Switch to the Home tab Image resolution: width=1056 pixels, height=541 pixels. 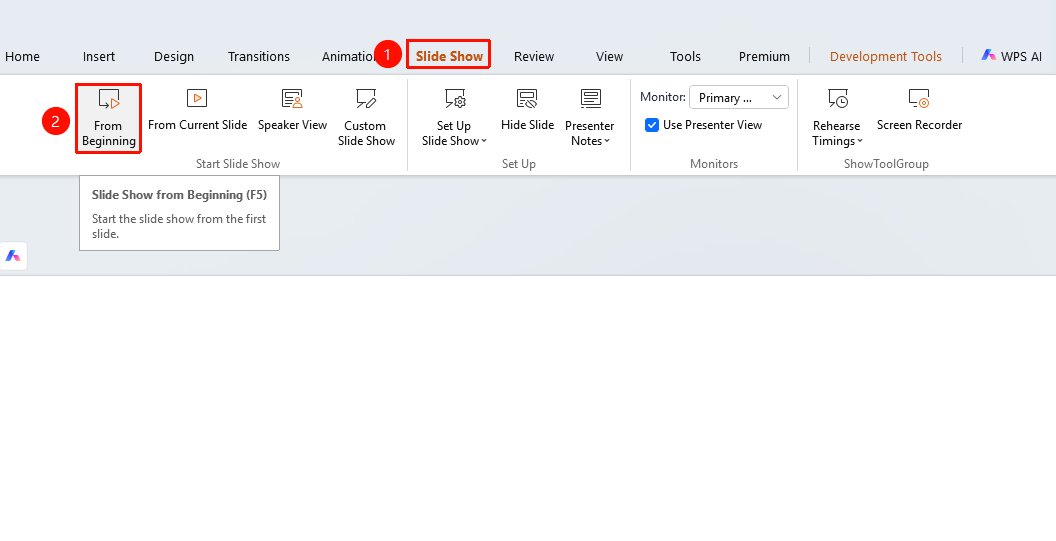(x=22, y=57)
